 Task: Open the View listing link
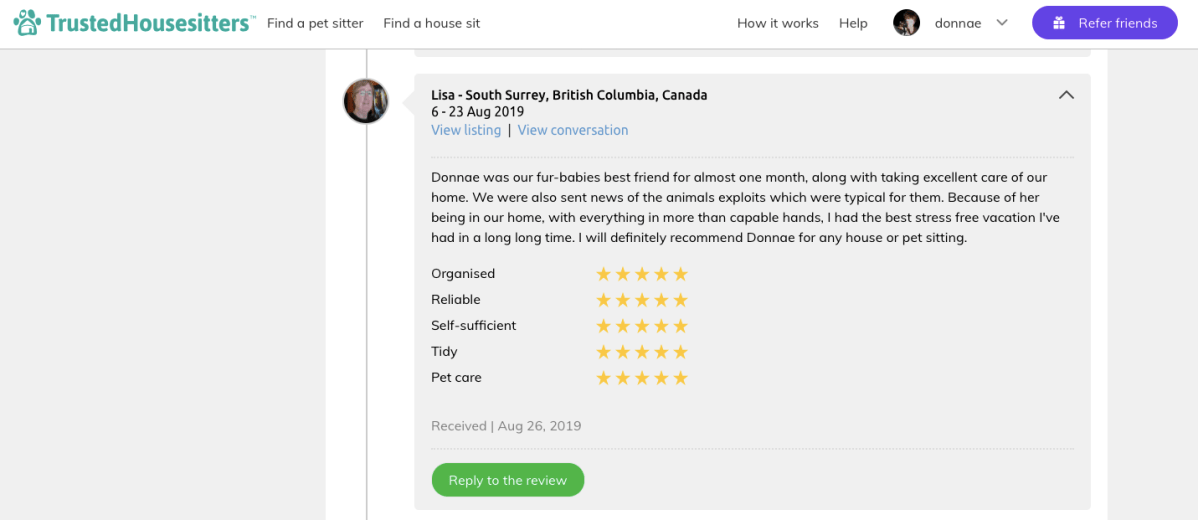coord(466,130)
